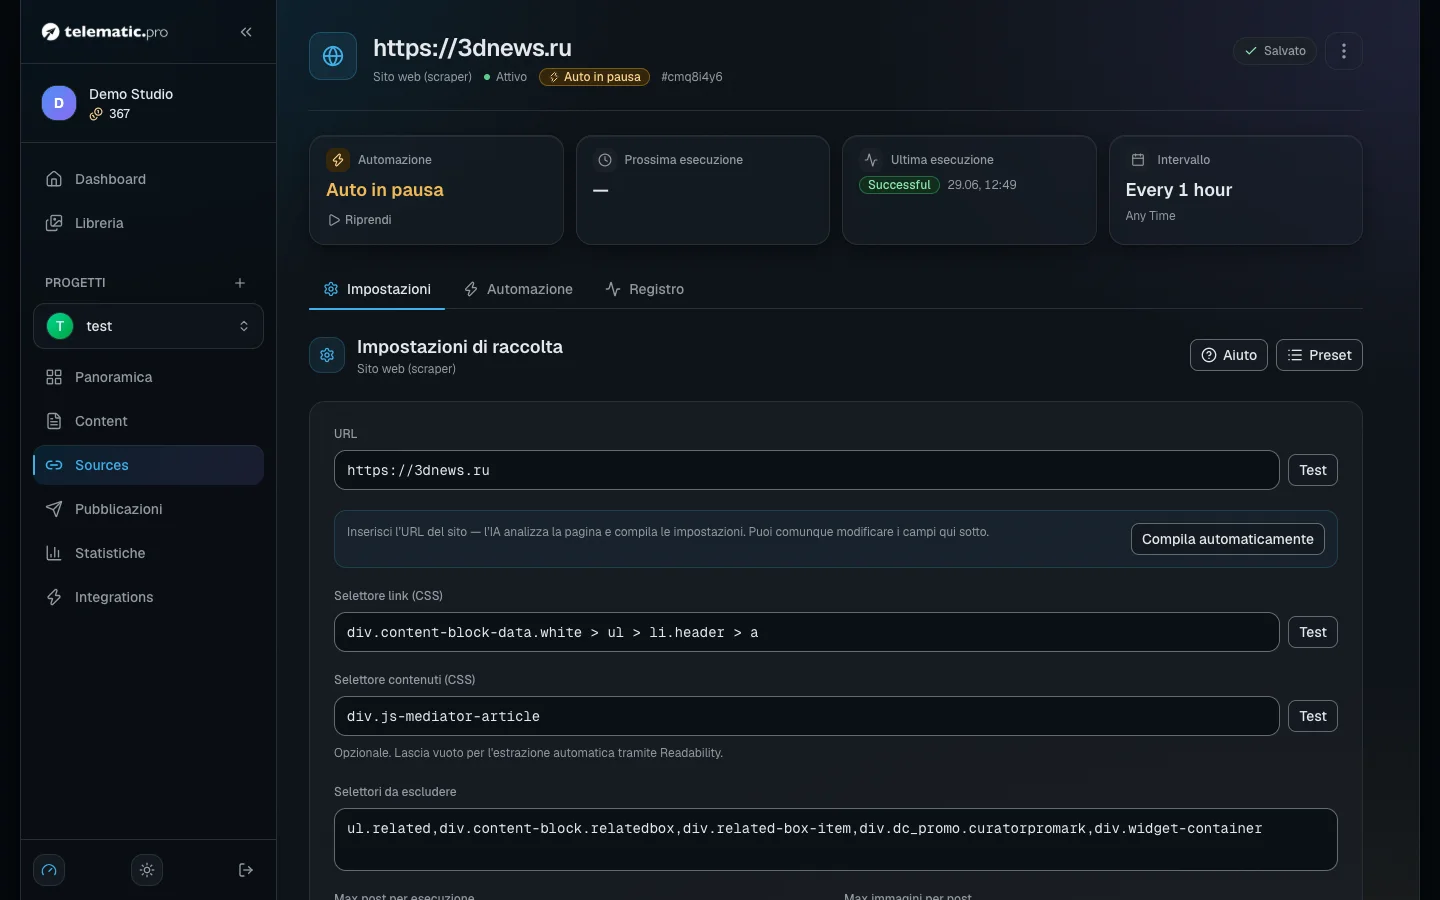Select Sources in the sidebar
Viewport: 1440px width, 900px height.
(148, 465)
